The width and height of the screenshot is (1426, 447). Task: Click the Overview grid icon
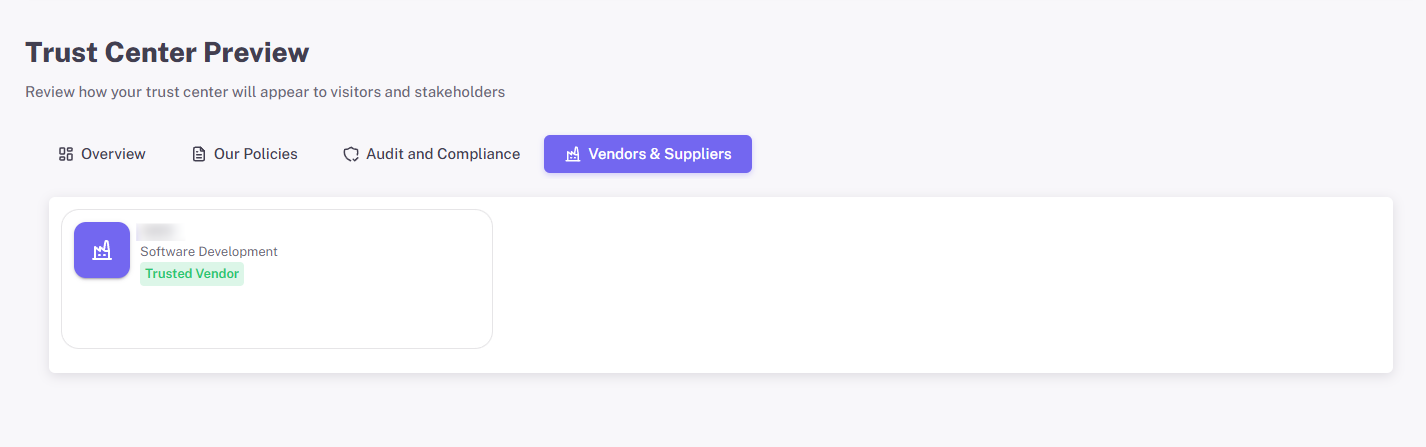pyautogui.click(x=66, y=154)
